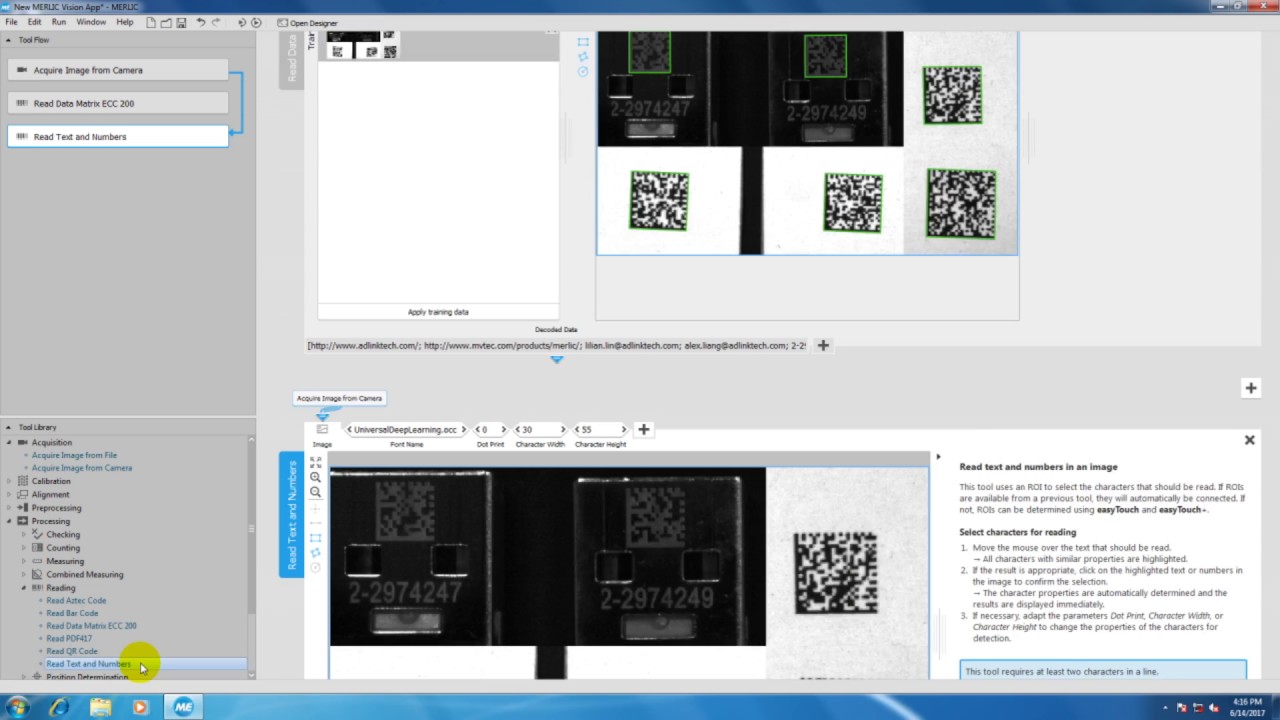1280x720 pixels.
Task: Add a parameter with the plus after Character Height
Action: tap(644, 430)
